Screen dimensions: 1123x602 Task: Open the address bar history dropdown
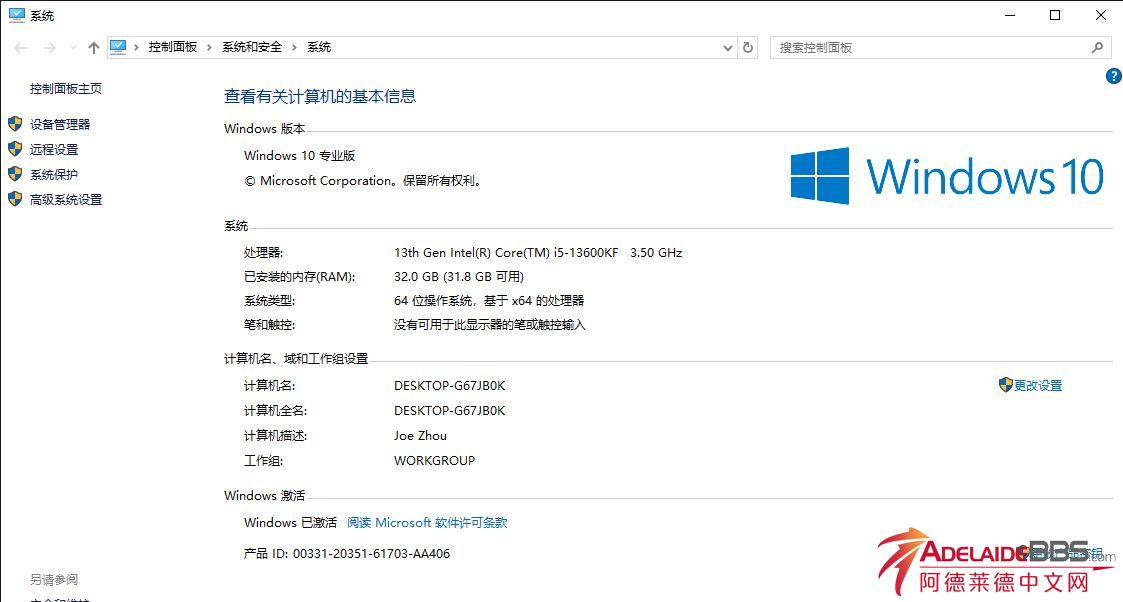727,47
